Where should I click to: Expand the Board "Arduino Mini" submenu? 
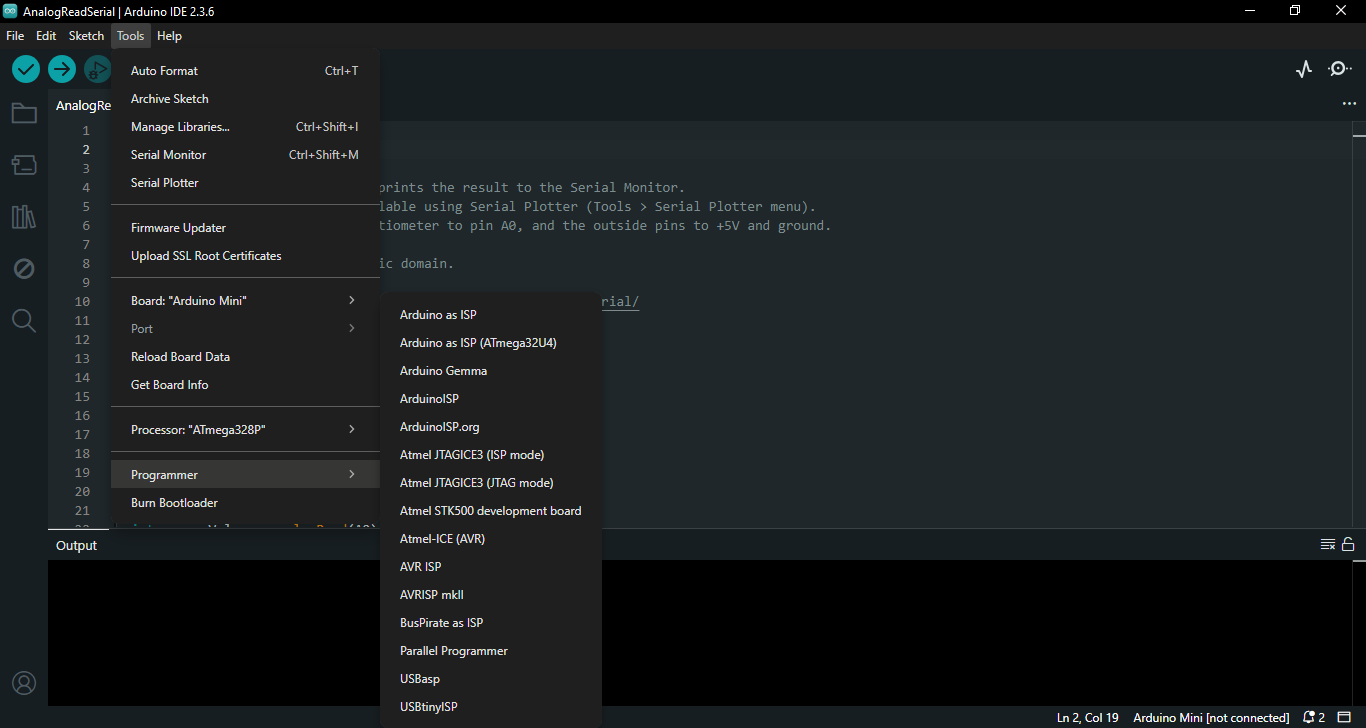[x=244, y=301]
